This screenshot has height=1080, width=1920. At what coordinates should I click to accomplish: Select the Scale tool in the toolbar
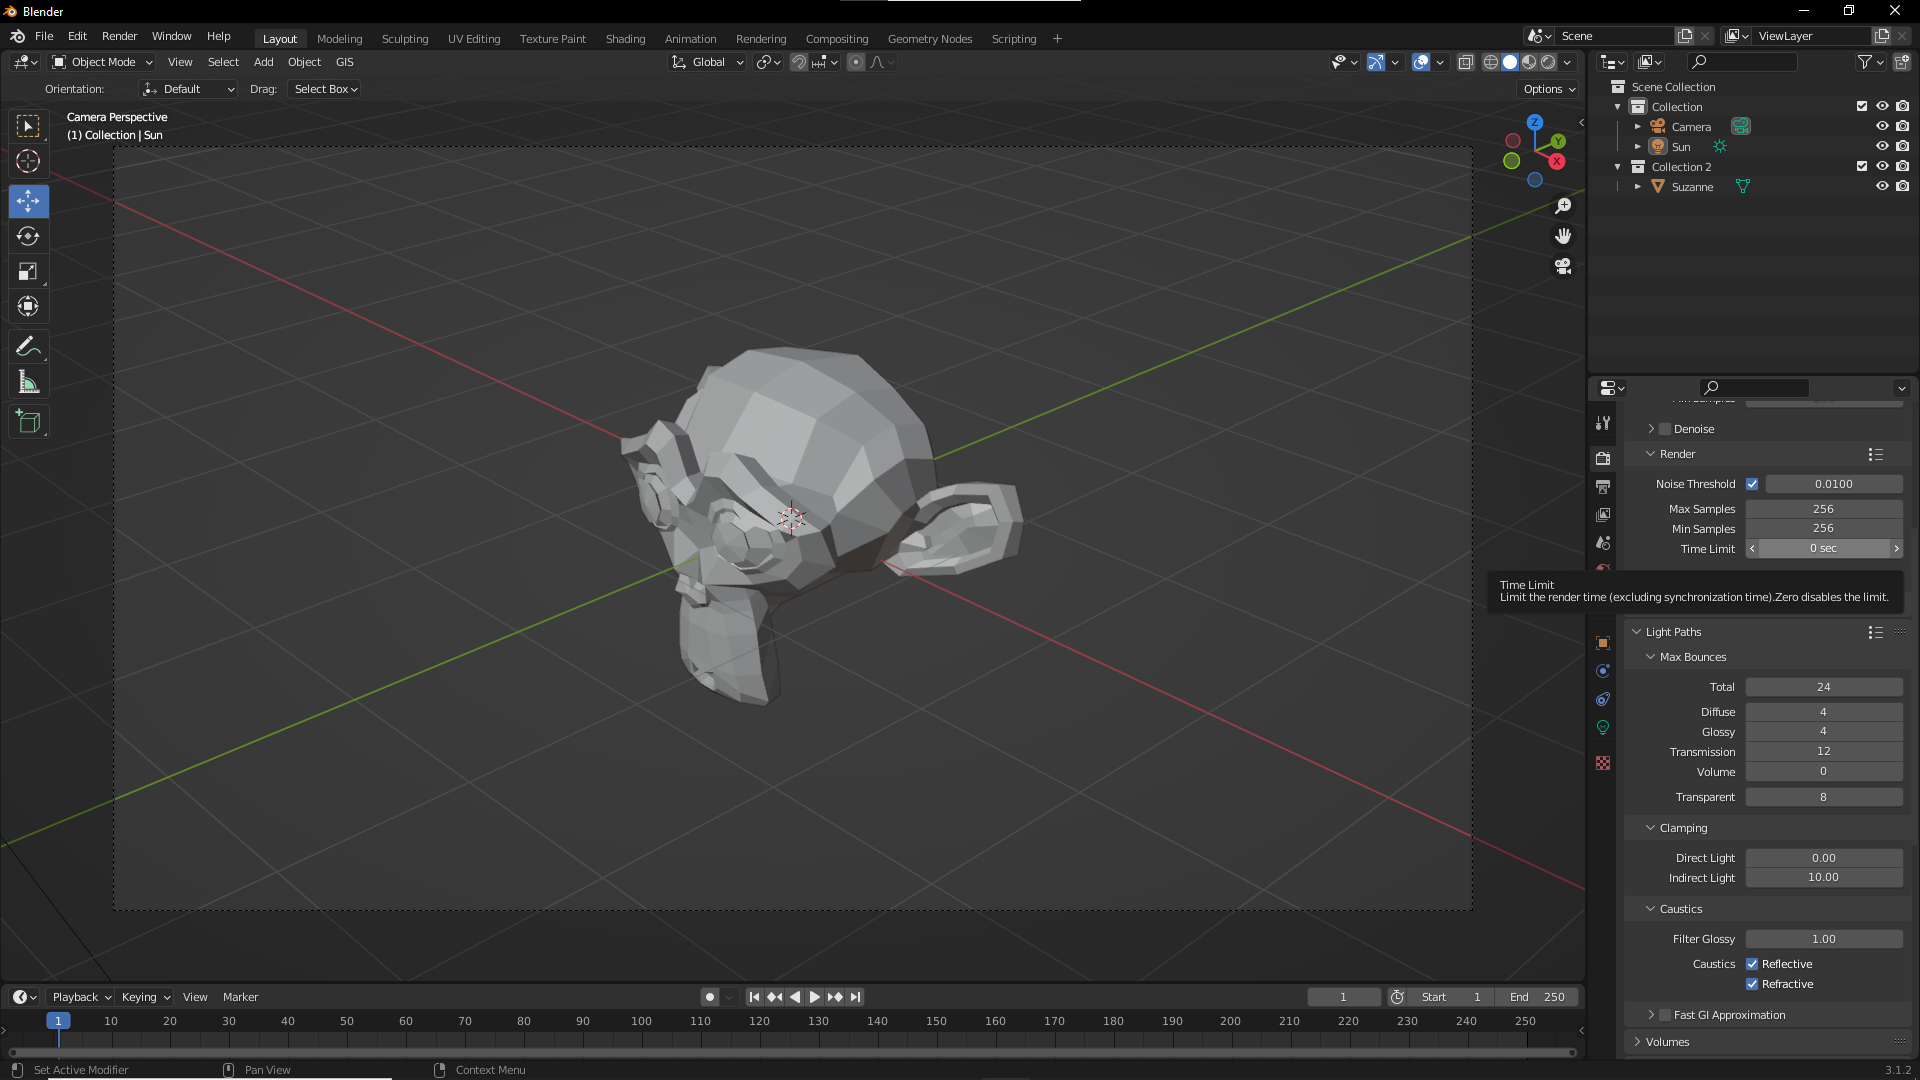point(28,272)
